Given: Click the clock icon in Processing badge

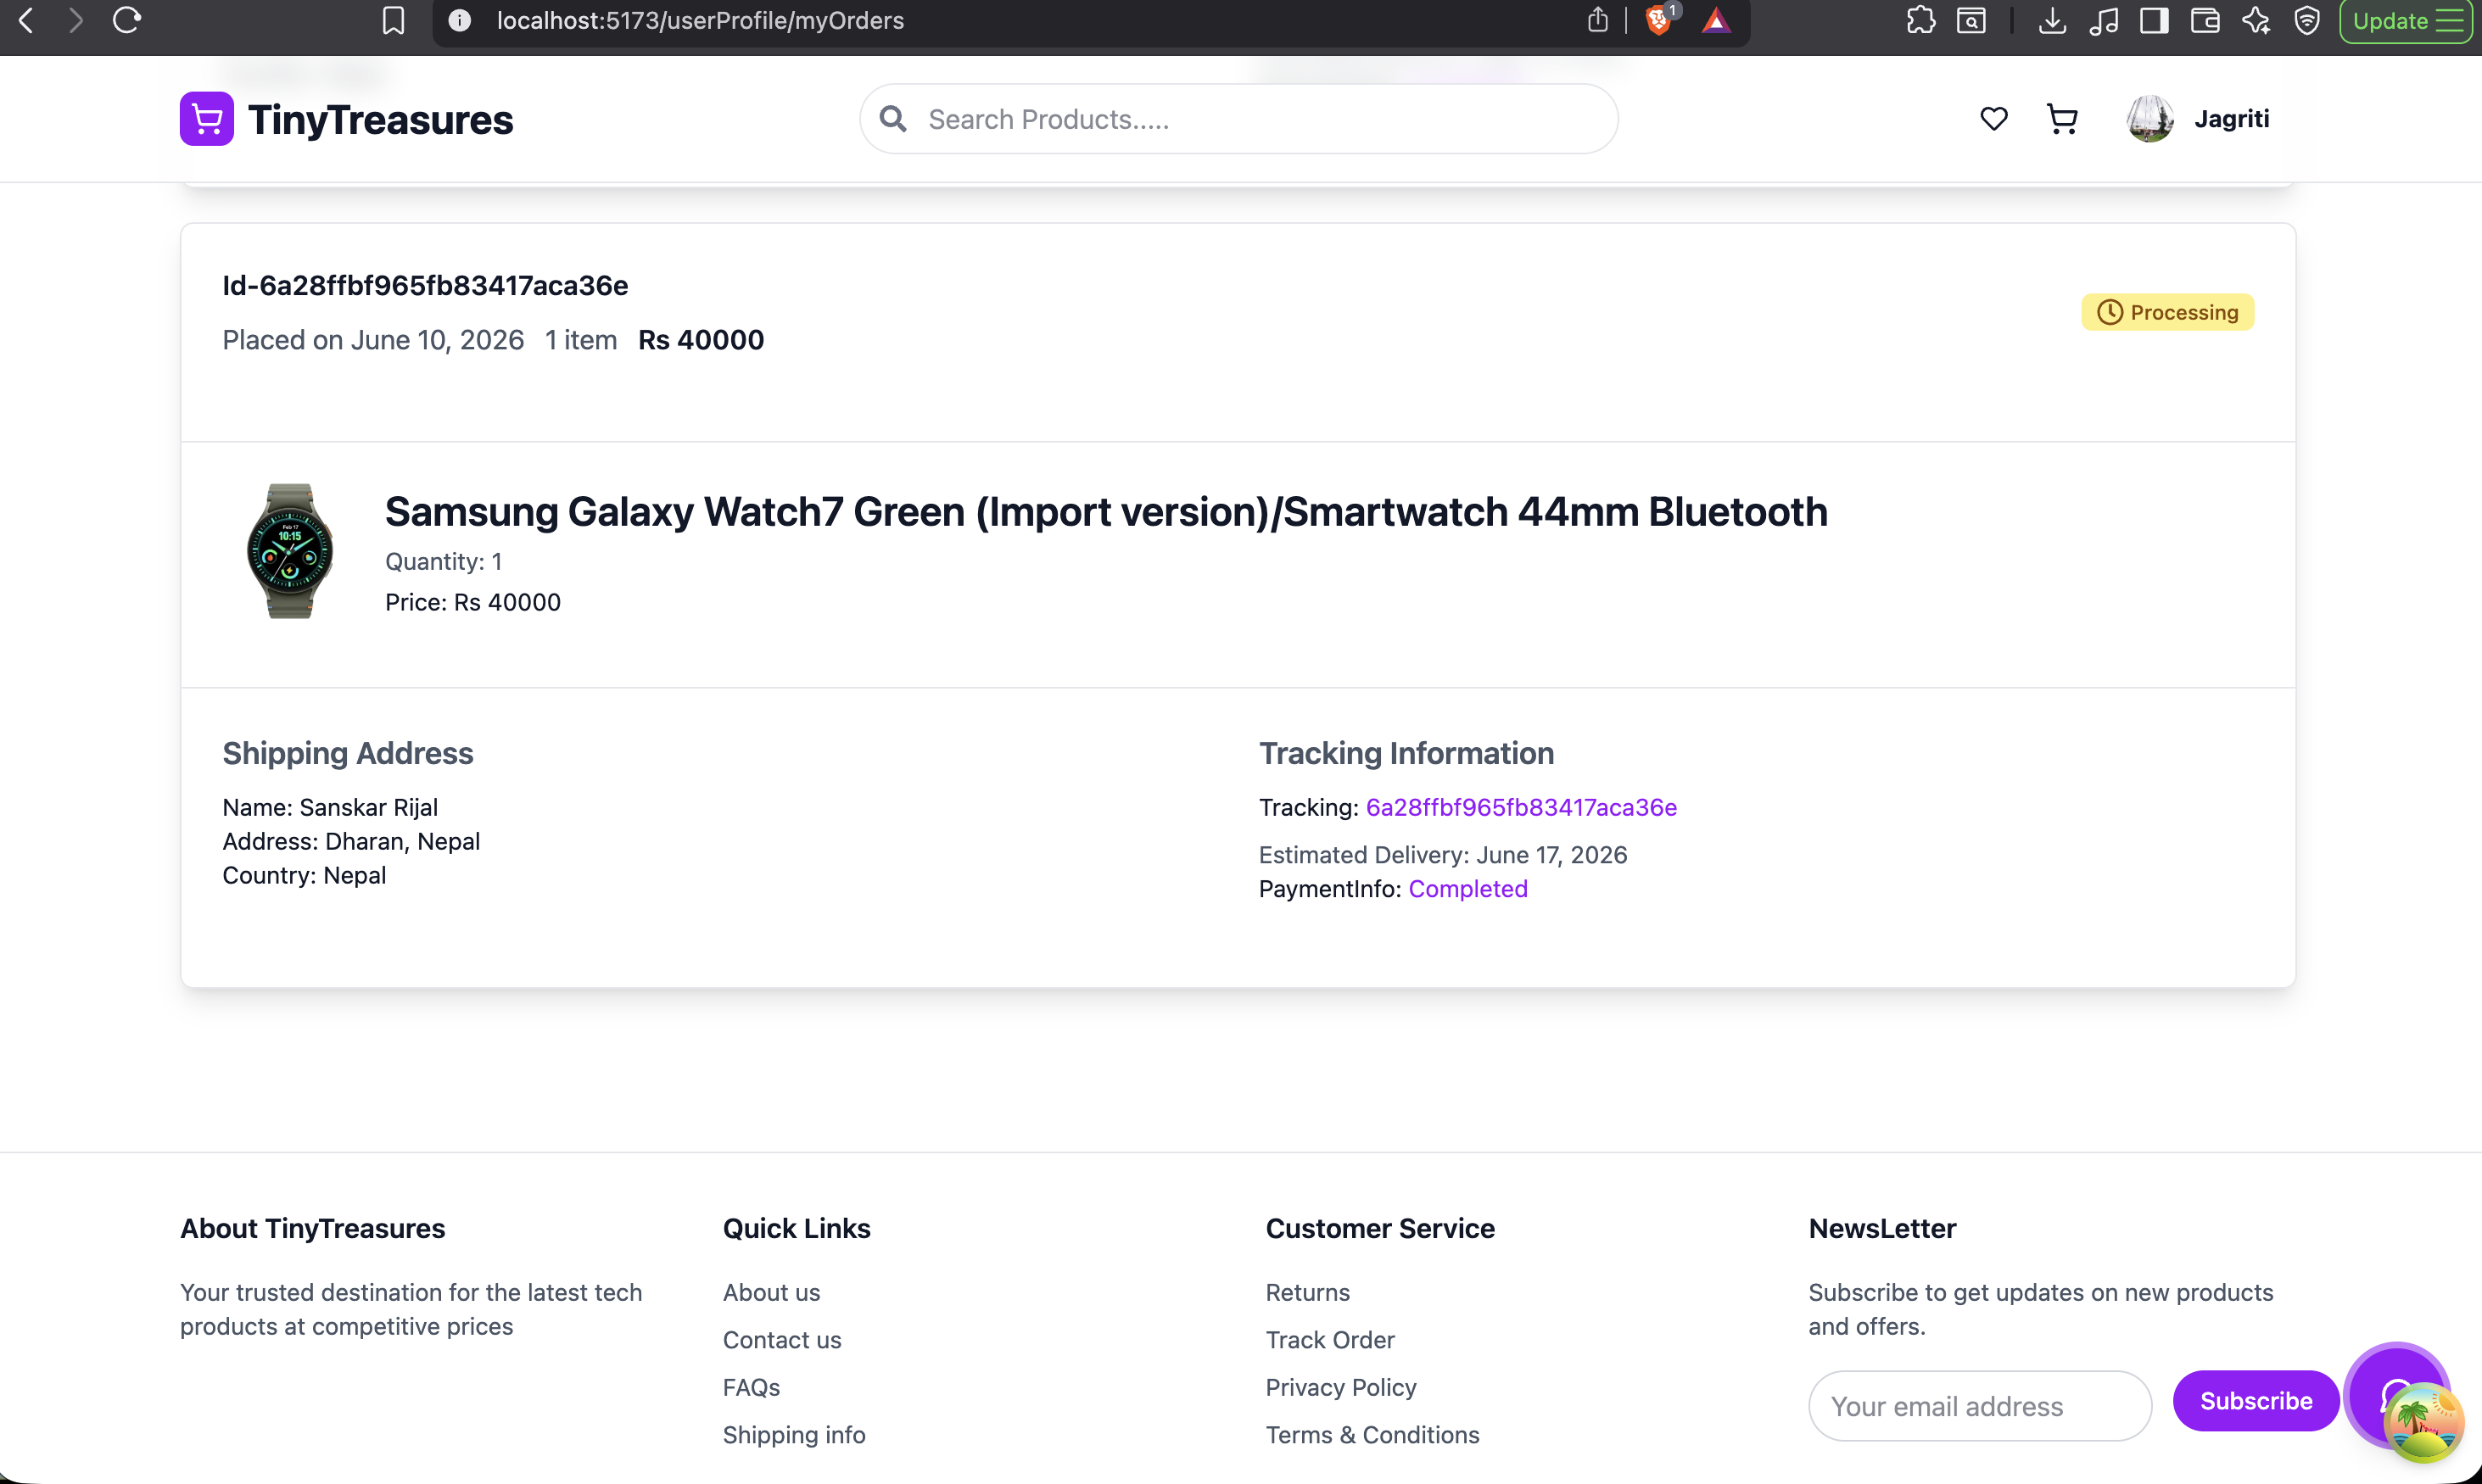Looking at the screenshot, I should tap(2110, 312).
